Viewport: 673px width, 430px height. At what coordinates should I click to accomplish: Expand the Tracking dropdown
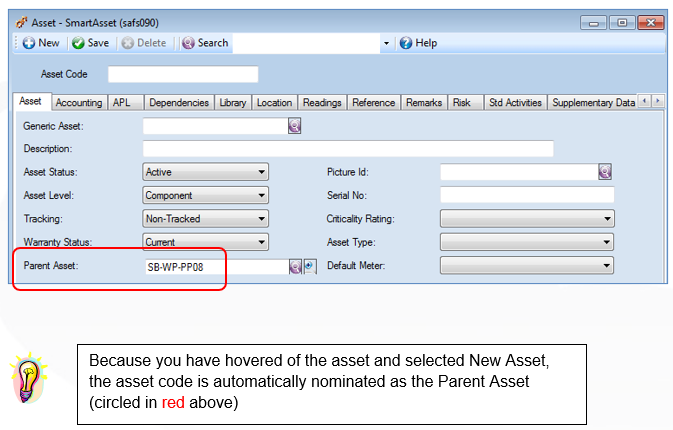pyautogui.click(x=205, y=218)
